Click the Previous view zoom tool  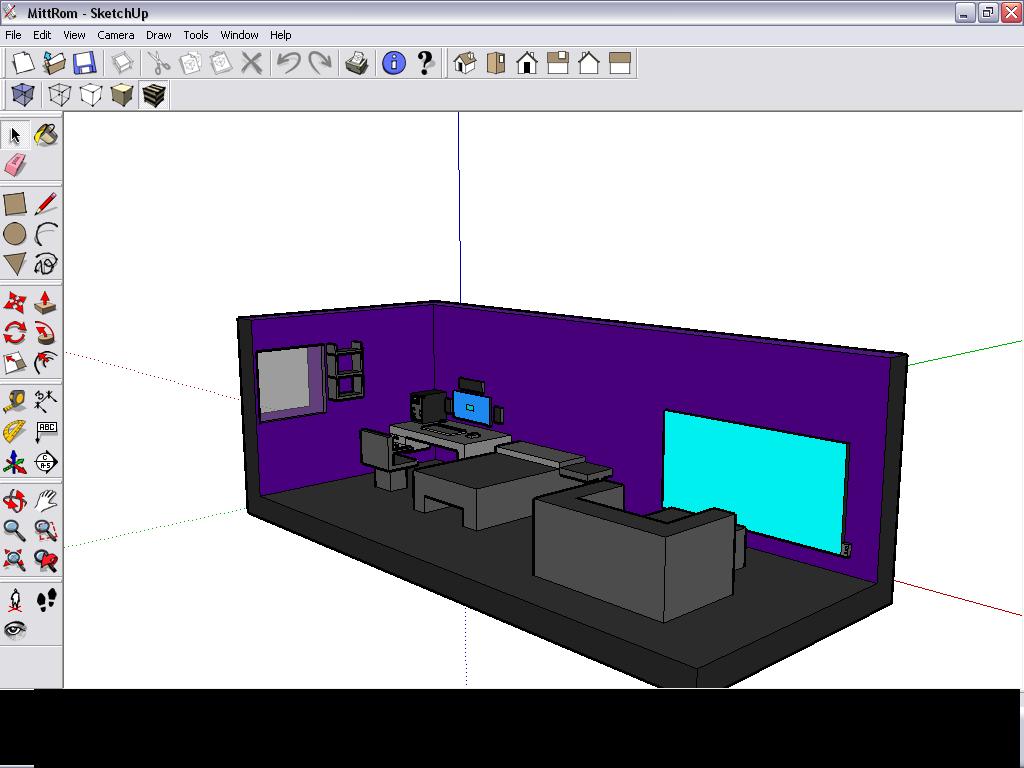coord(46,560)
